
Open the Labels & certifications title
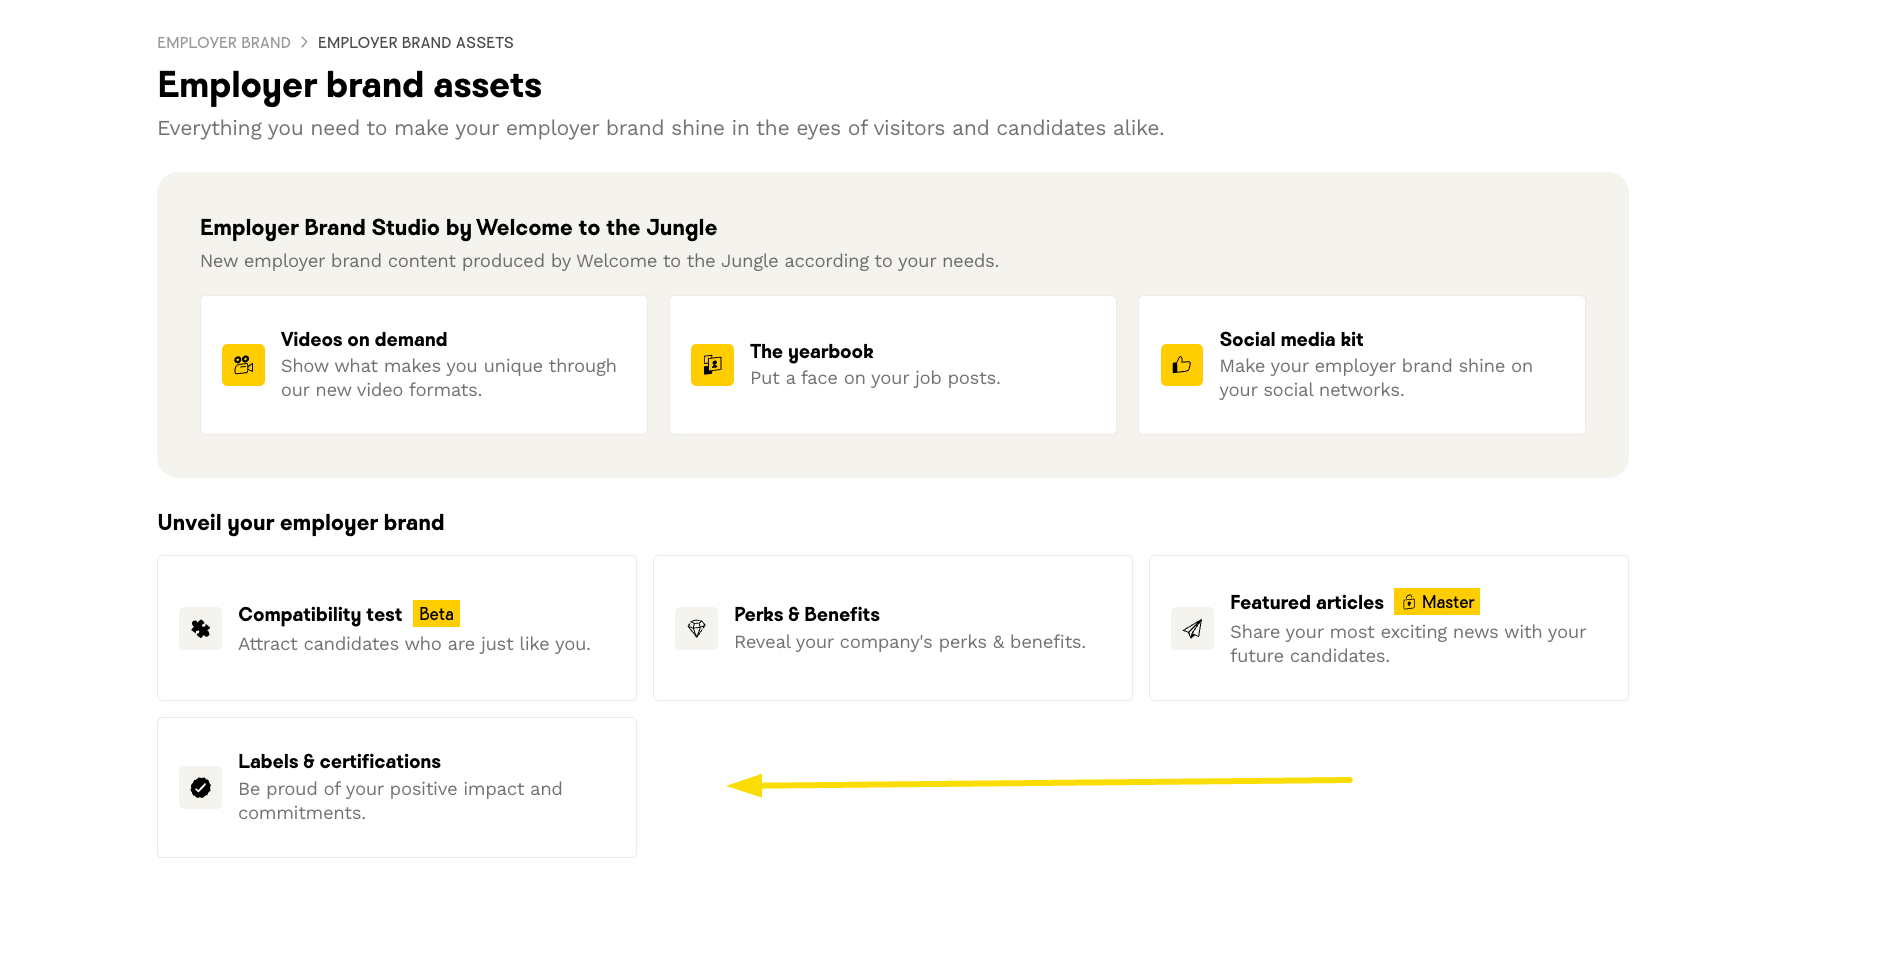point(339,762)
